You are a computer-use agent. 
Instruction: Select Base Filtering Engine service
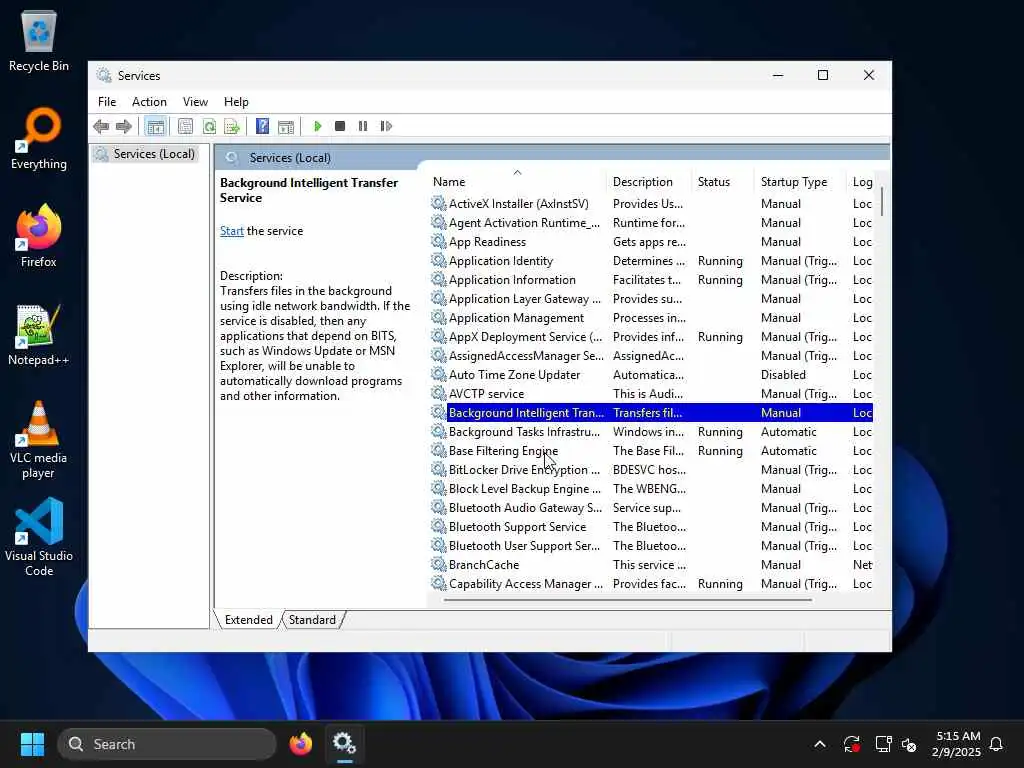tap(651, 451)
